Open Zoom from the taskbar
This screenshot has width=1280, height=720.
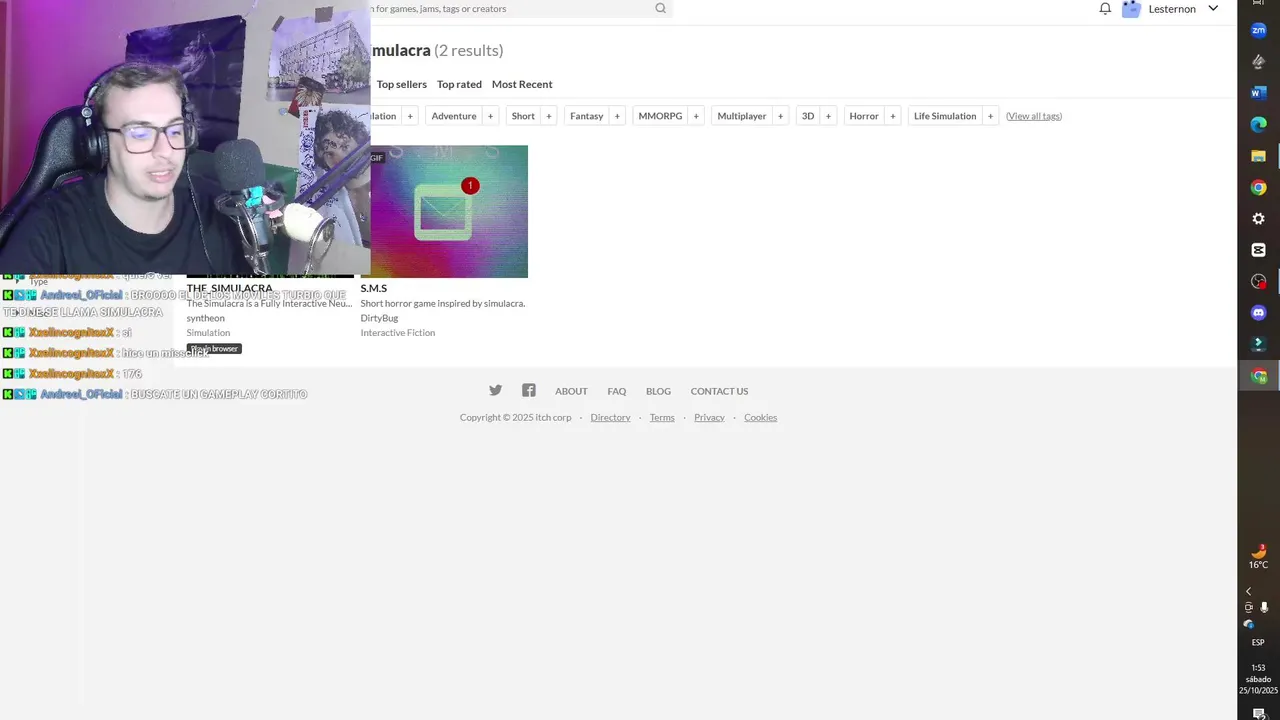(x=1259, y=30)
